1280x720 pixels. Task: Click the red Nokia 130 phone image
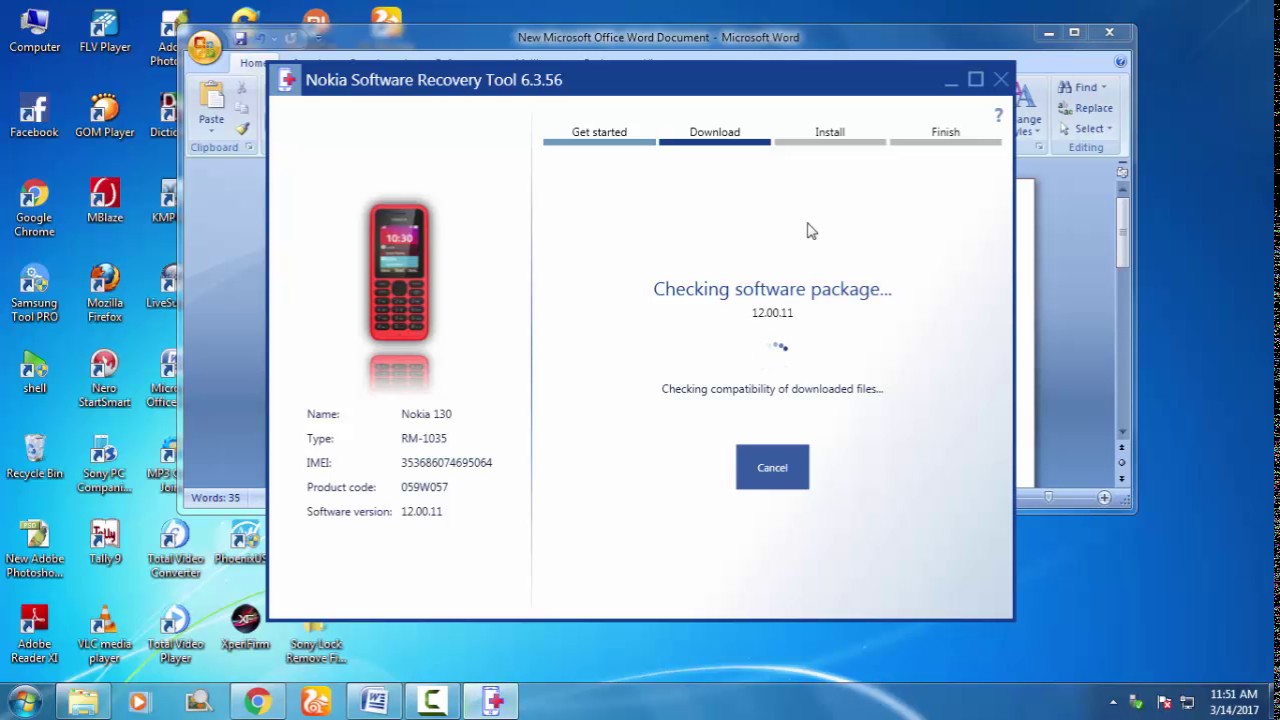[x=399, y=272]
